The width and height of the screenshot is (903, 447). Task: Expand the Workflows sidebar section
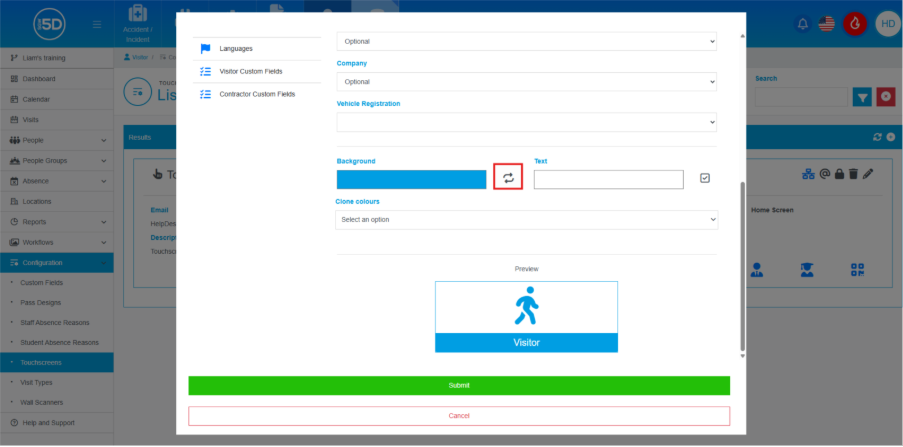pos(56,242)
